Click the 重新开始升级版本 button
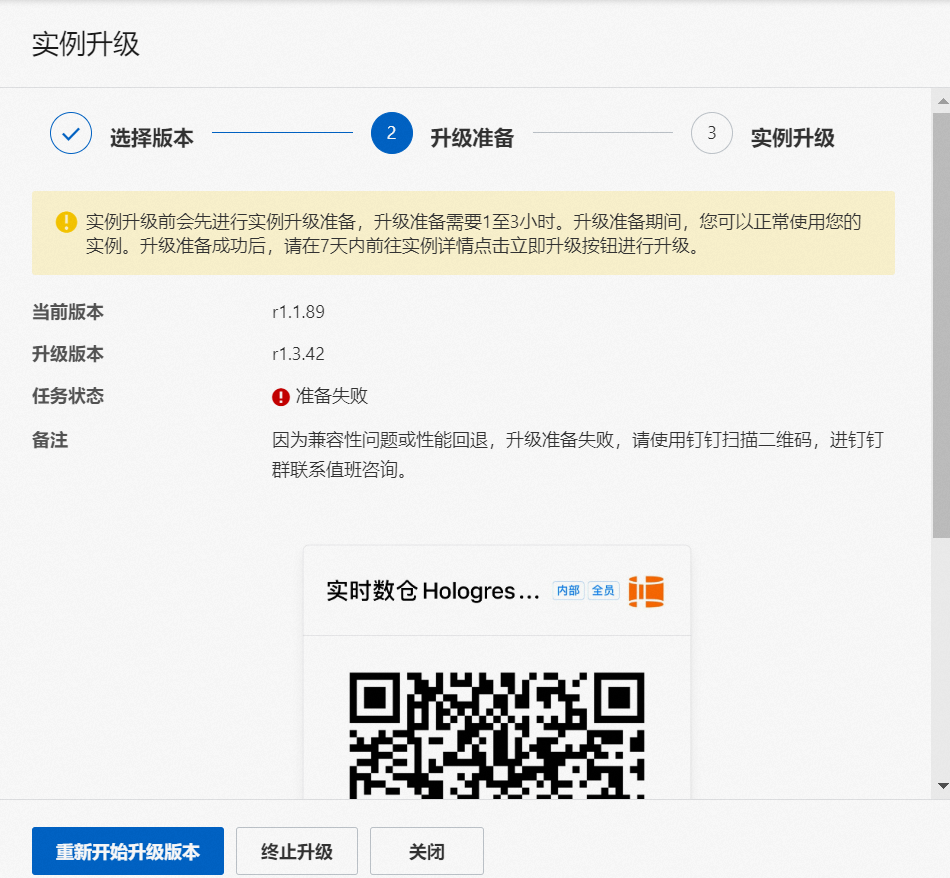950x878 pixels. (128, 851)
